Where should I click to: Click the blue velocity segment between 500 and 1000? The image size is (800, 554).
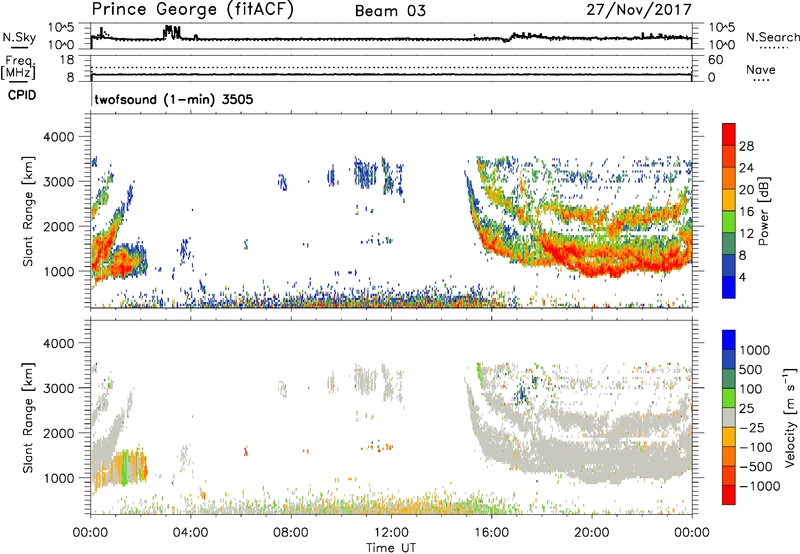(x=729, y=359)
